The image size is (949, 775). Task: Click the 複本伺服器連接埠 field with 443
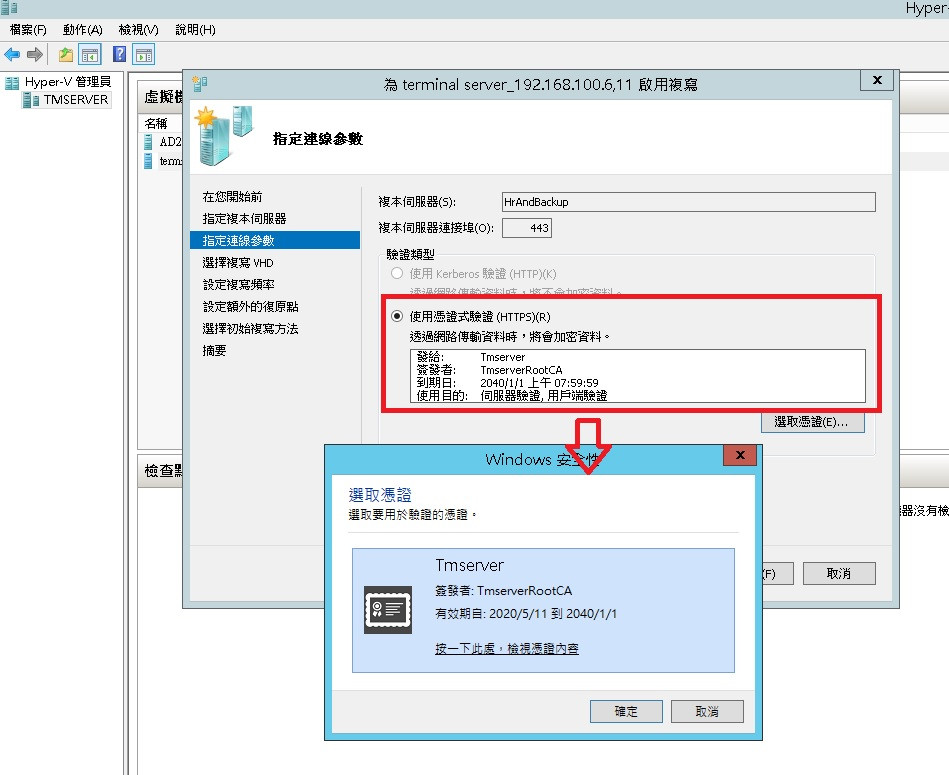point(527,228)
